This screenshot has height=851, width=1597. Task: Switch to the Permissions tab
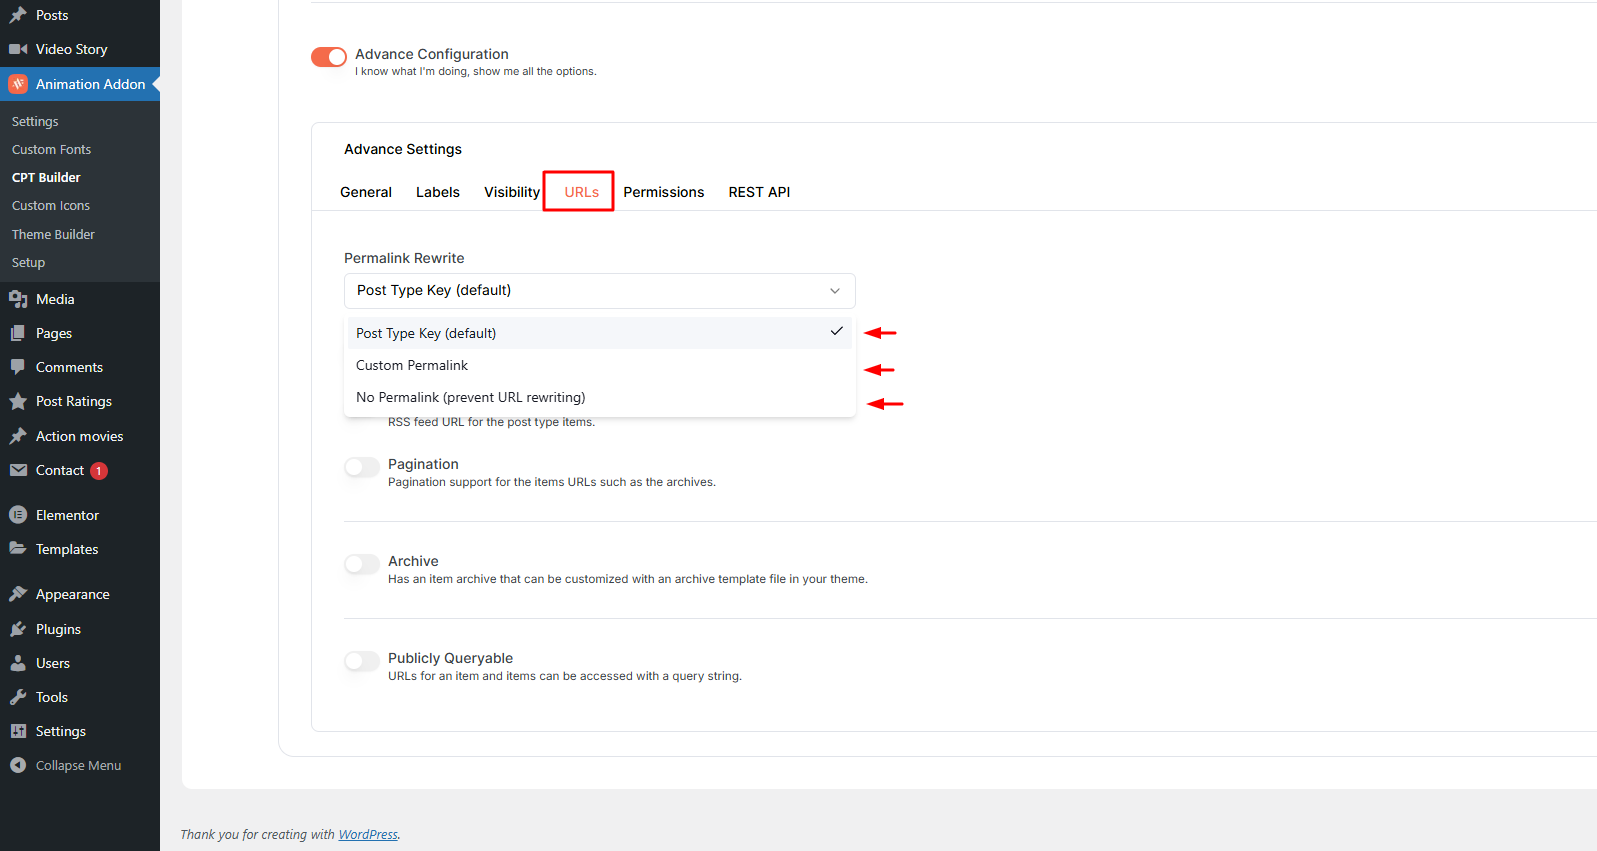tap(664, 192)
